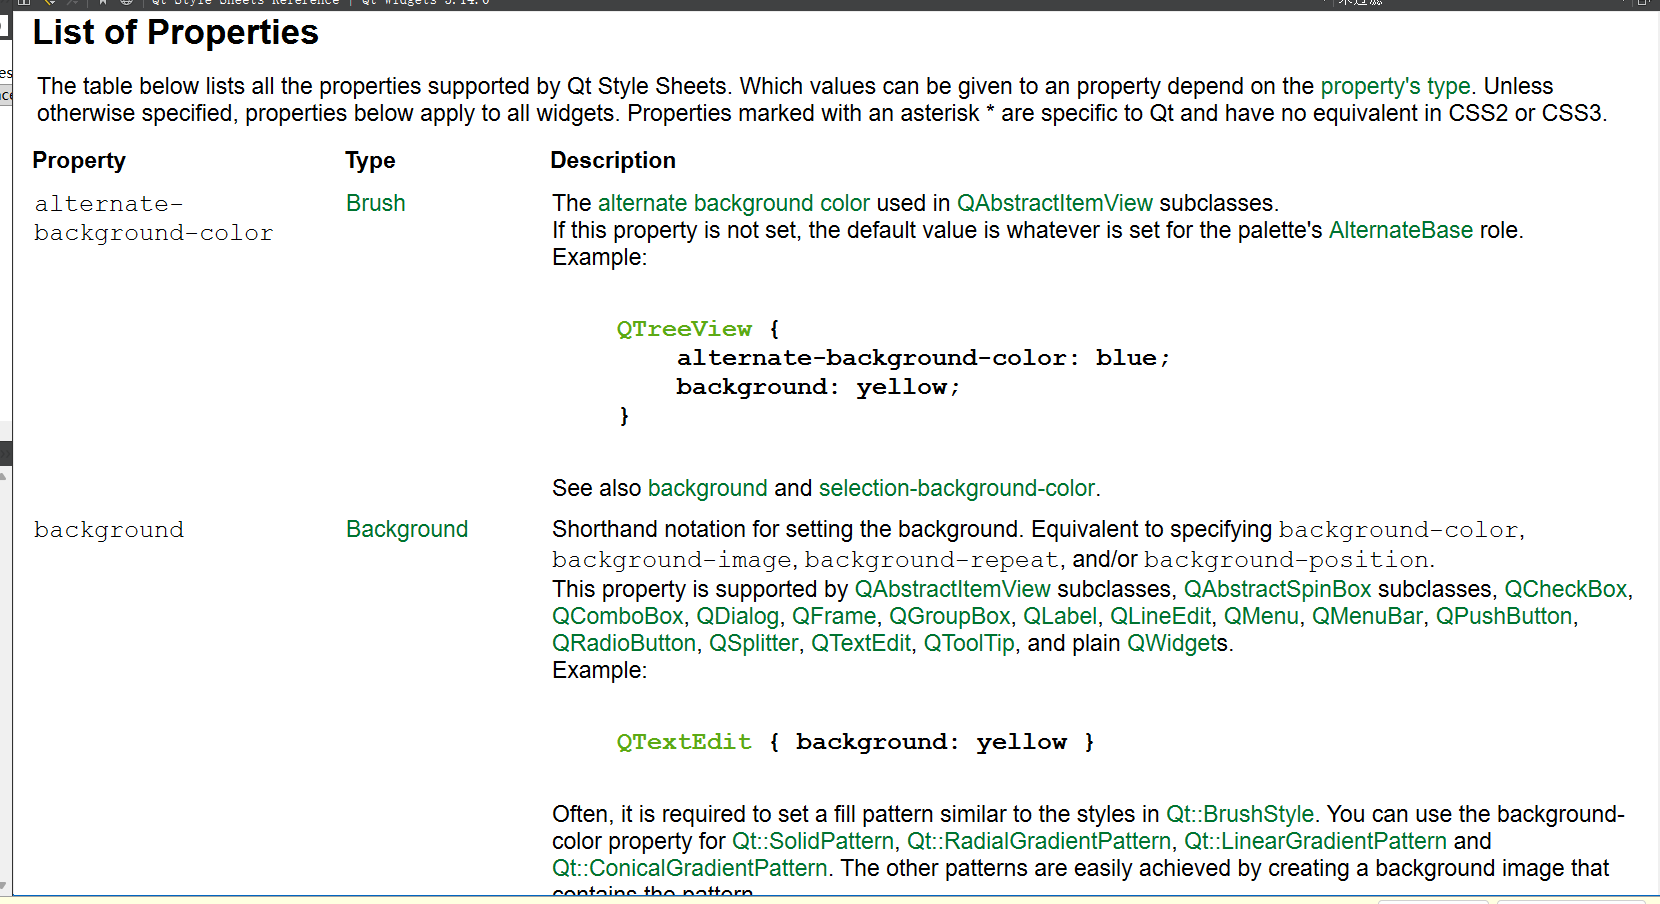Open the QAbstractSpinBox link

1278,589
